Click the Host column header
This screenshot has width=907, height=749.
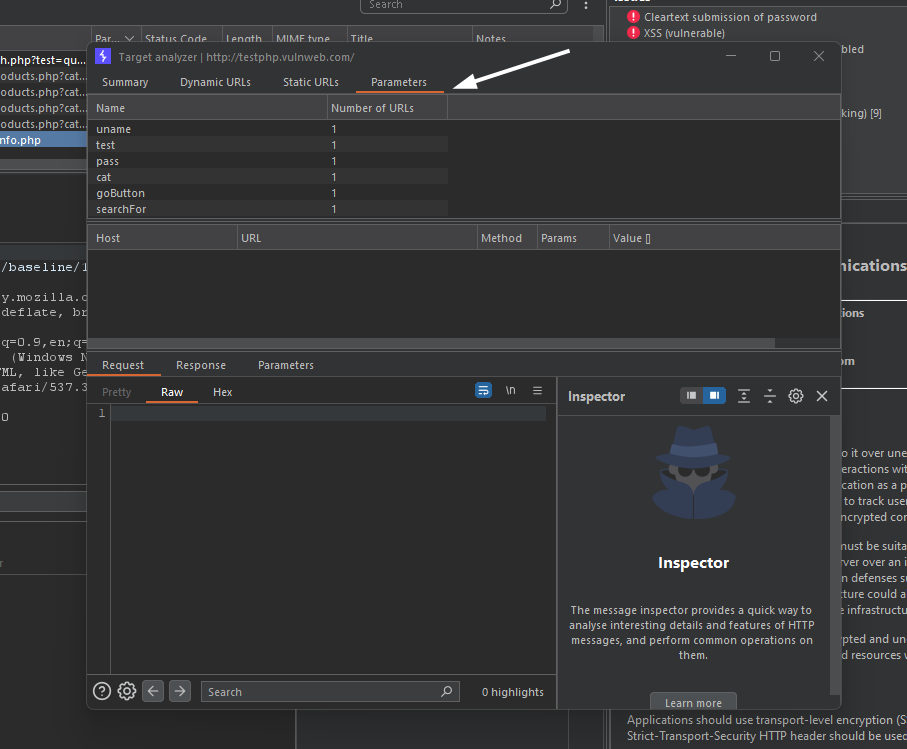(162, 238)
